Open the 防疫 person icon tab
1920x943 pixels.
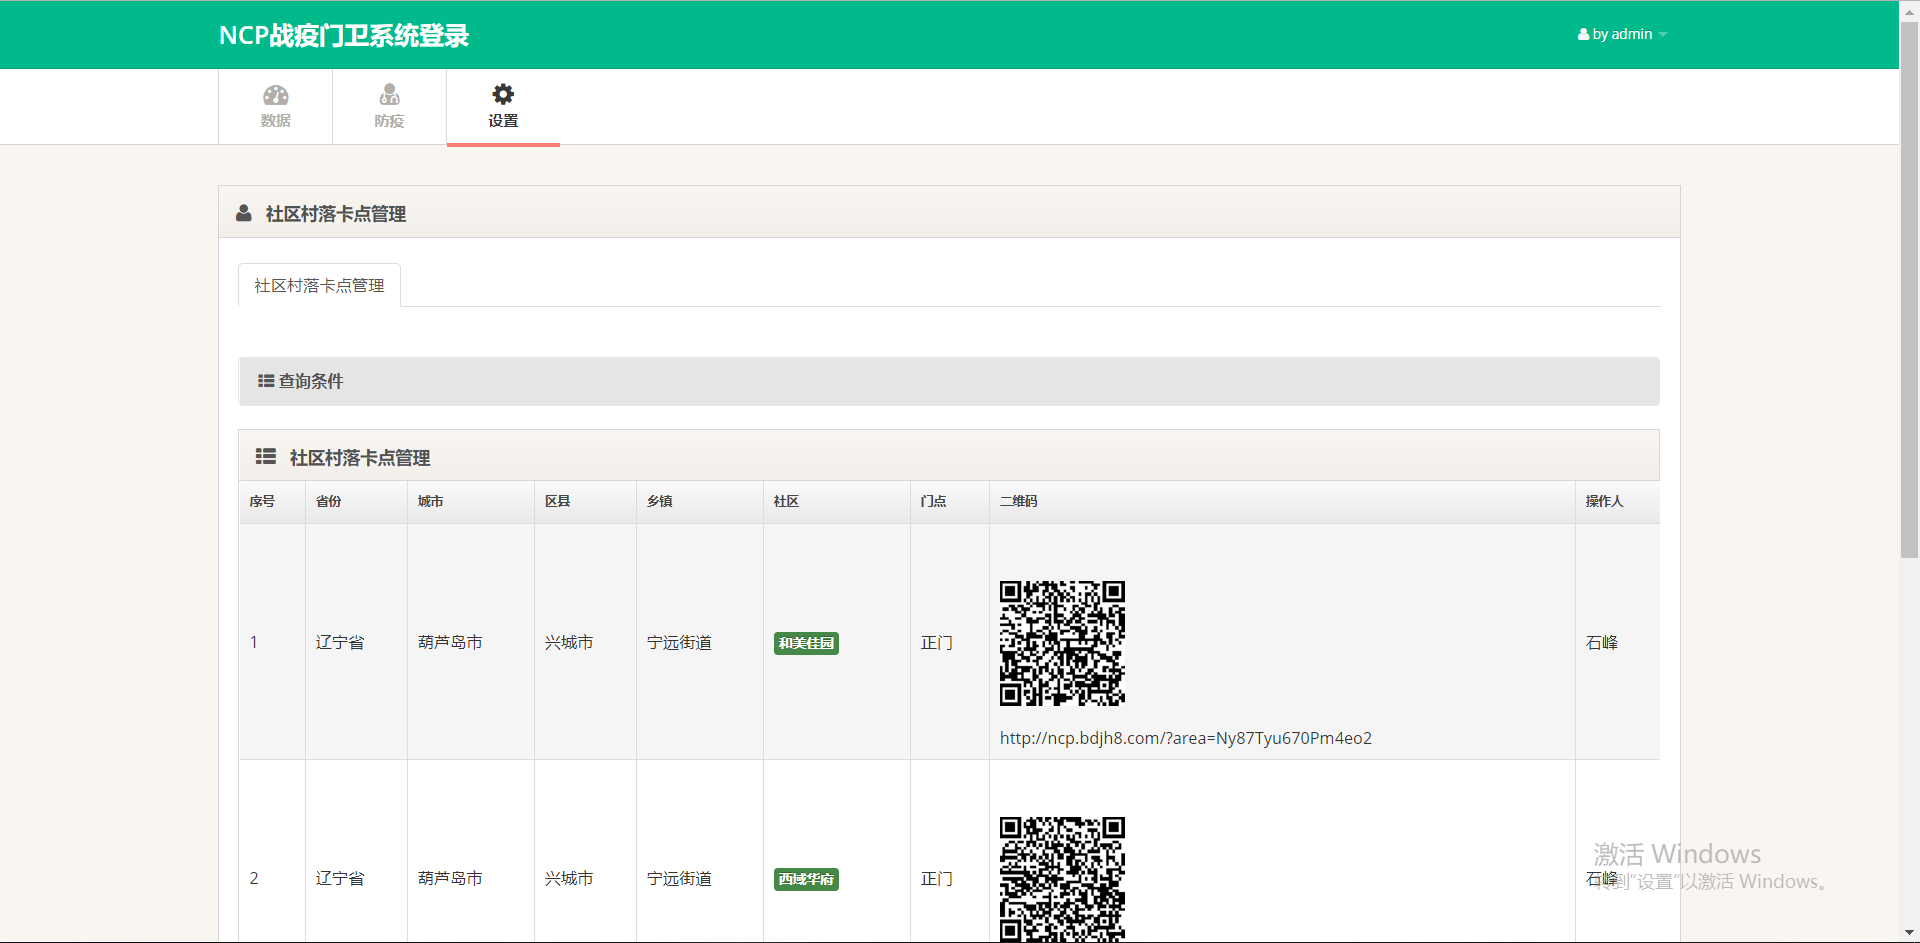389,107
